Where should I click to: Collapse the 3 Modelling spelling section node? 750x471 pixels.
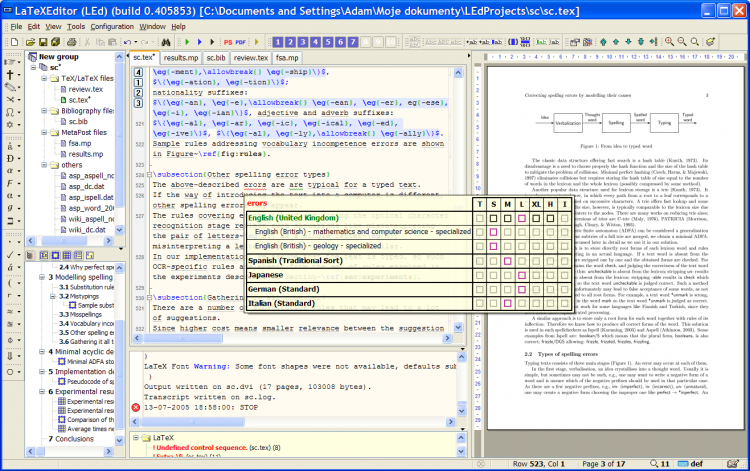pyautogui.click(x=42, y=275)
